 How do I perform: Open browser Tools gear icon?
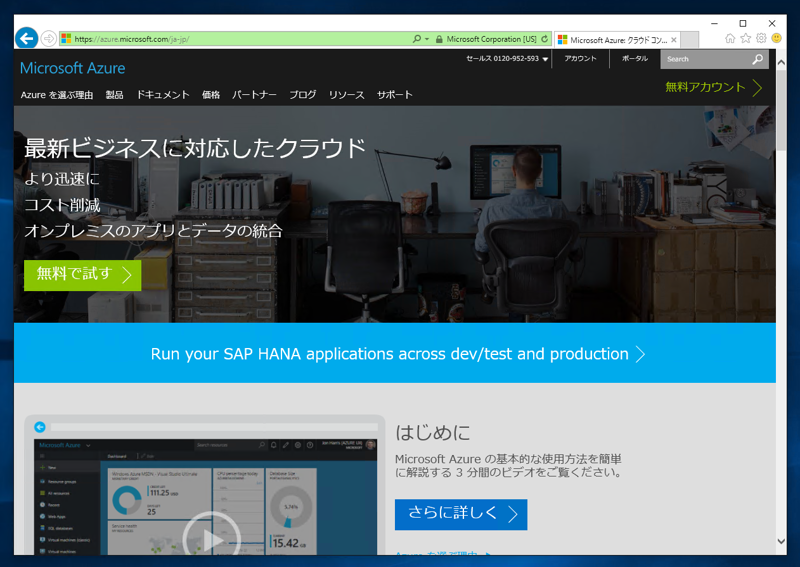click(761, 38)
